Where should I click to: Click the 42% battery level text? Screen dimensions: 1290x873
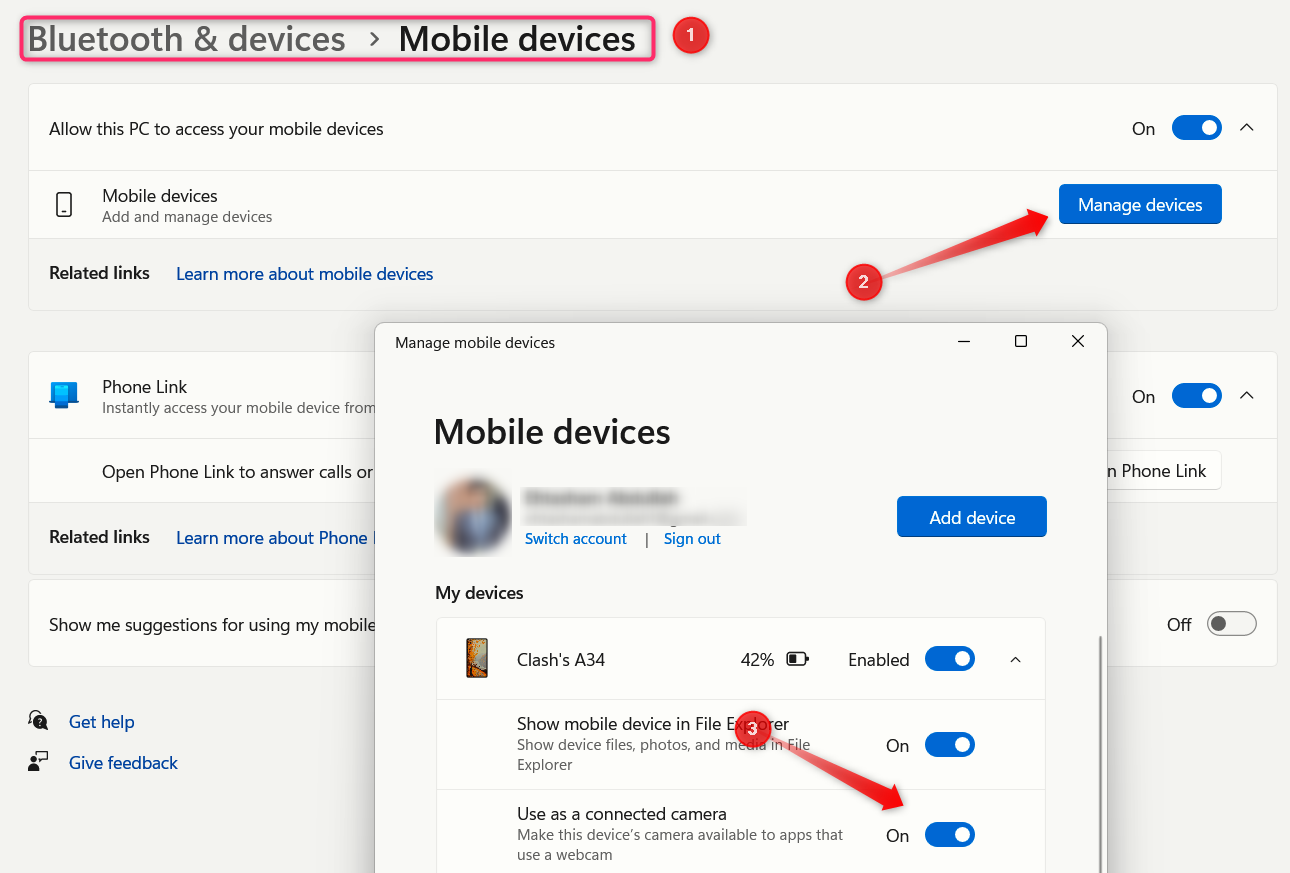pyautogui.click(x=757, y=660)
